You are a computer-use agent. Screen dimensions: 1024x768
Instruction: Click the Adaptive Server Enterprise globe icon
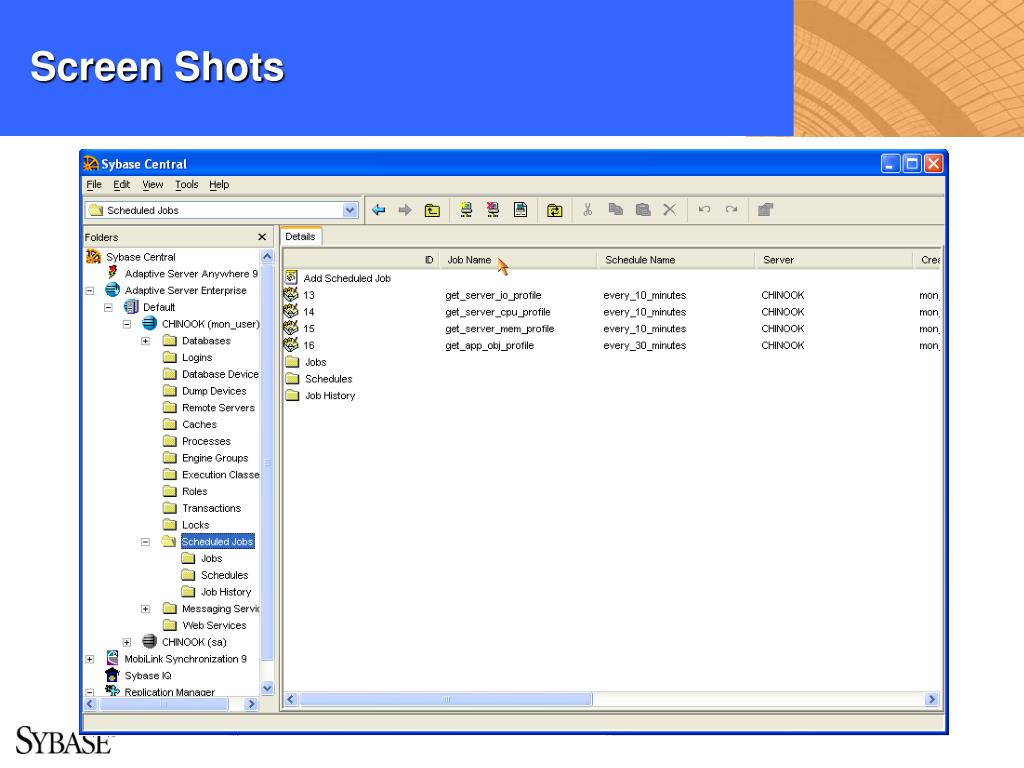tap(112, 290)
